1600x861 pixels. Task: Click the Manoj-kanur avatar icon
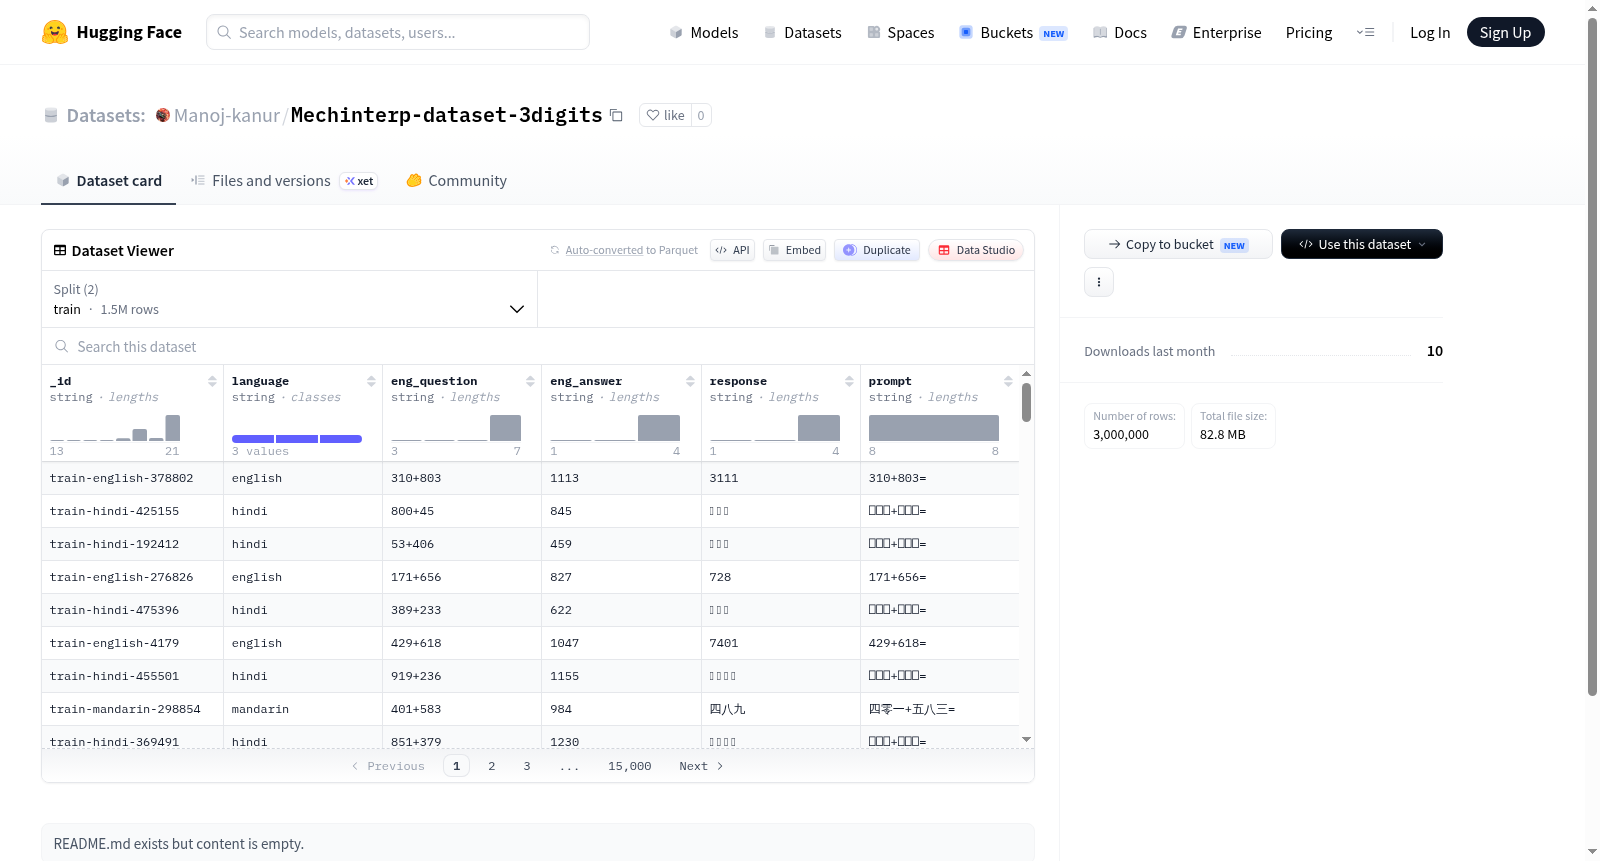[163, 116]
